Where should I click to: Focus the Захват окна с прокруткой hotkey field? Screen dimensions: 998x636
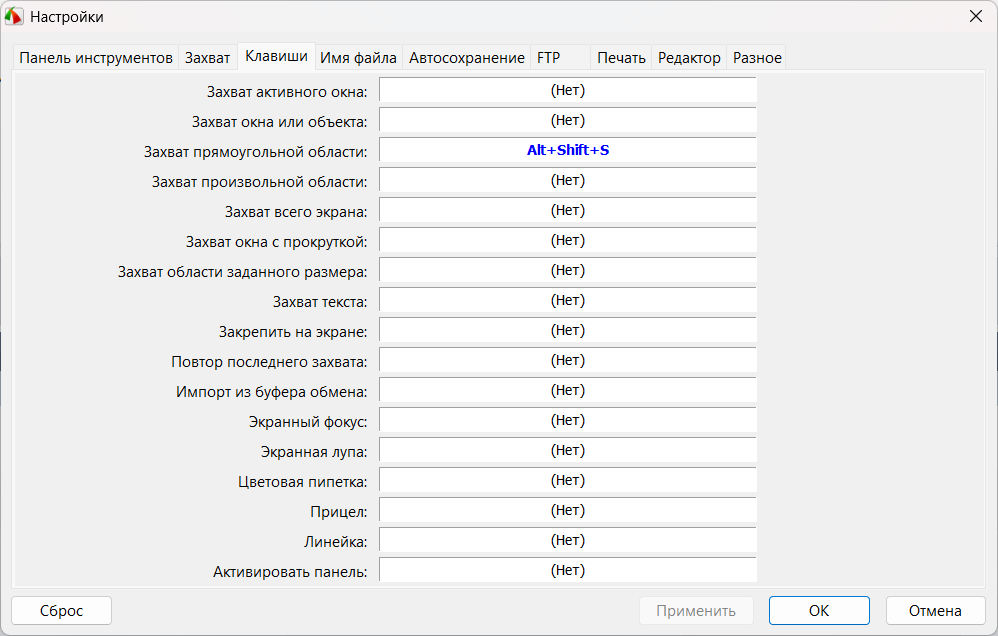coord(568,240)
